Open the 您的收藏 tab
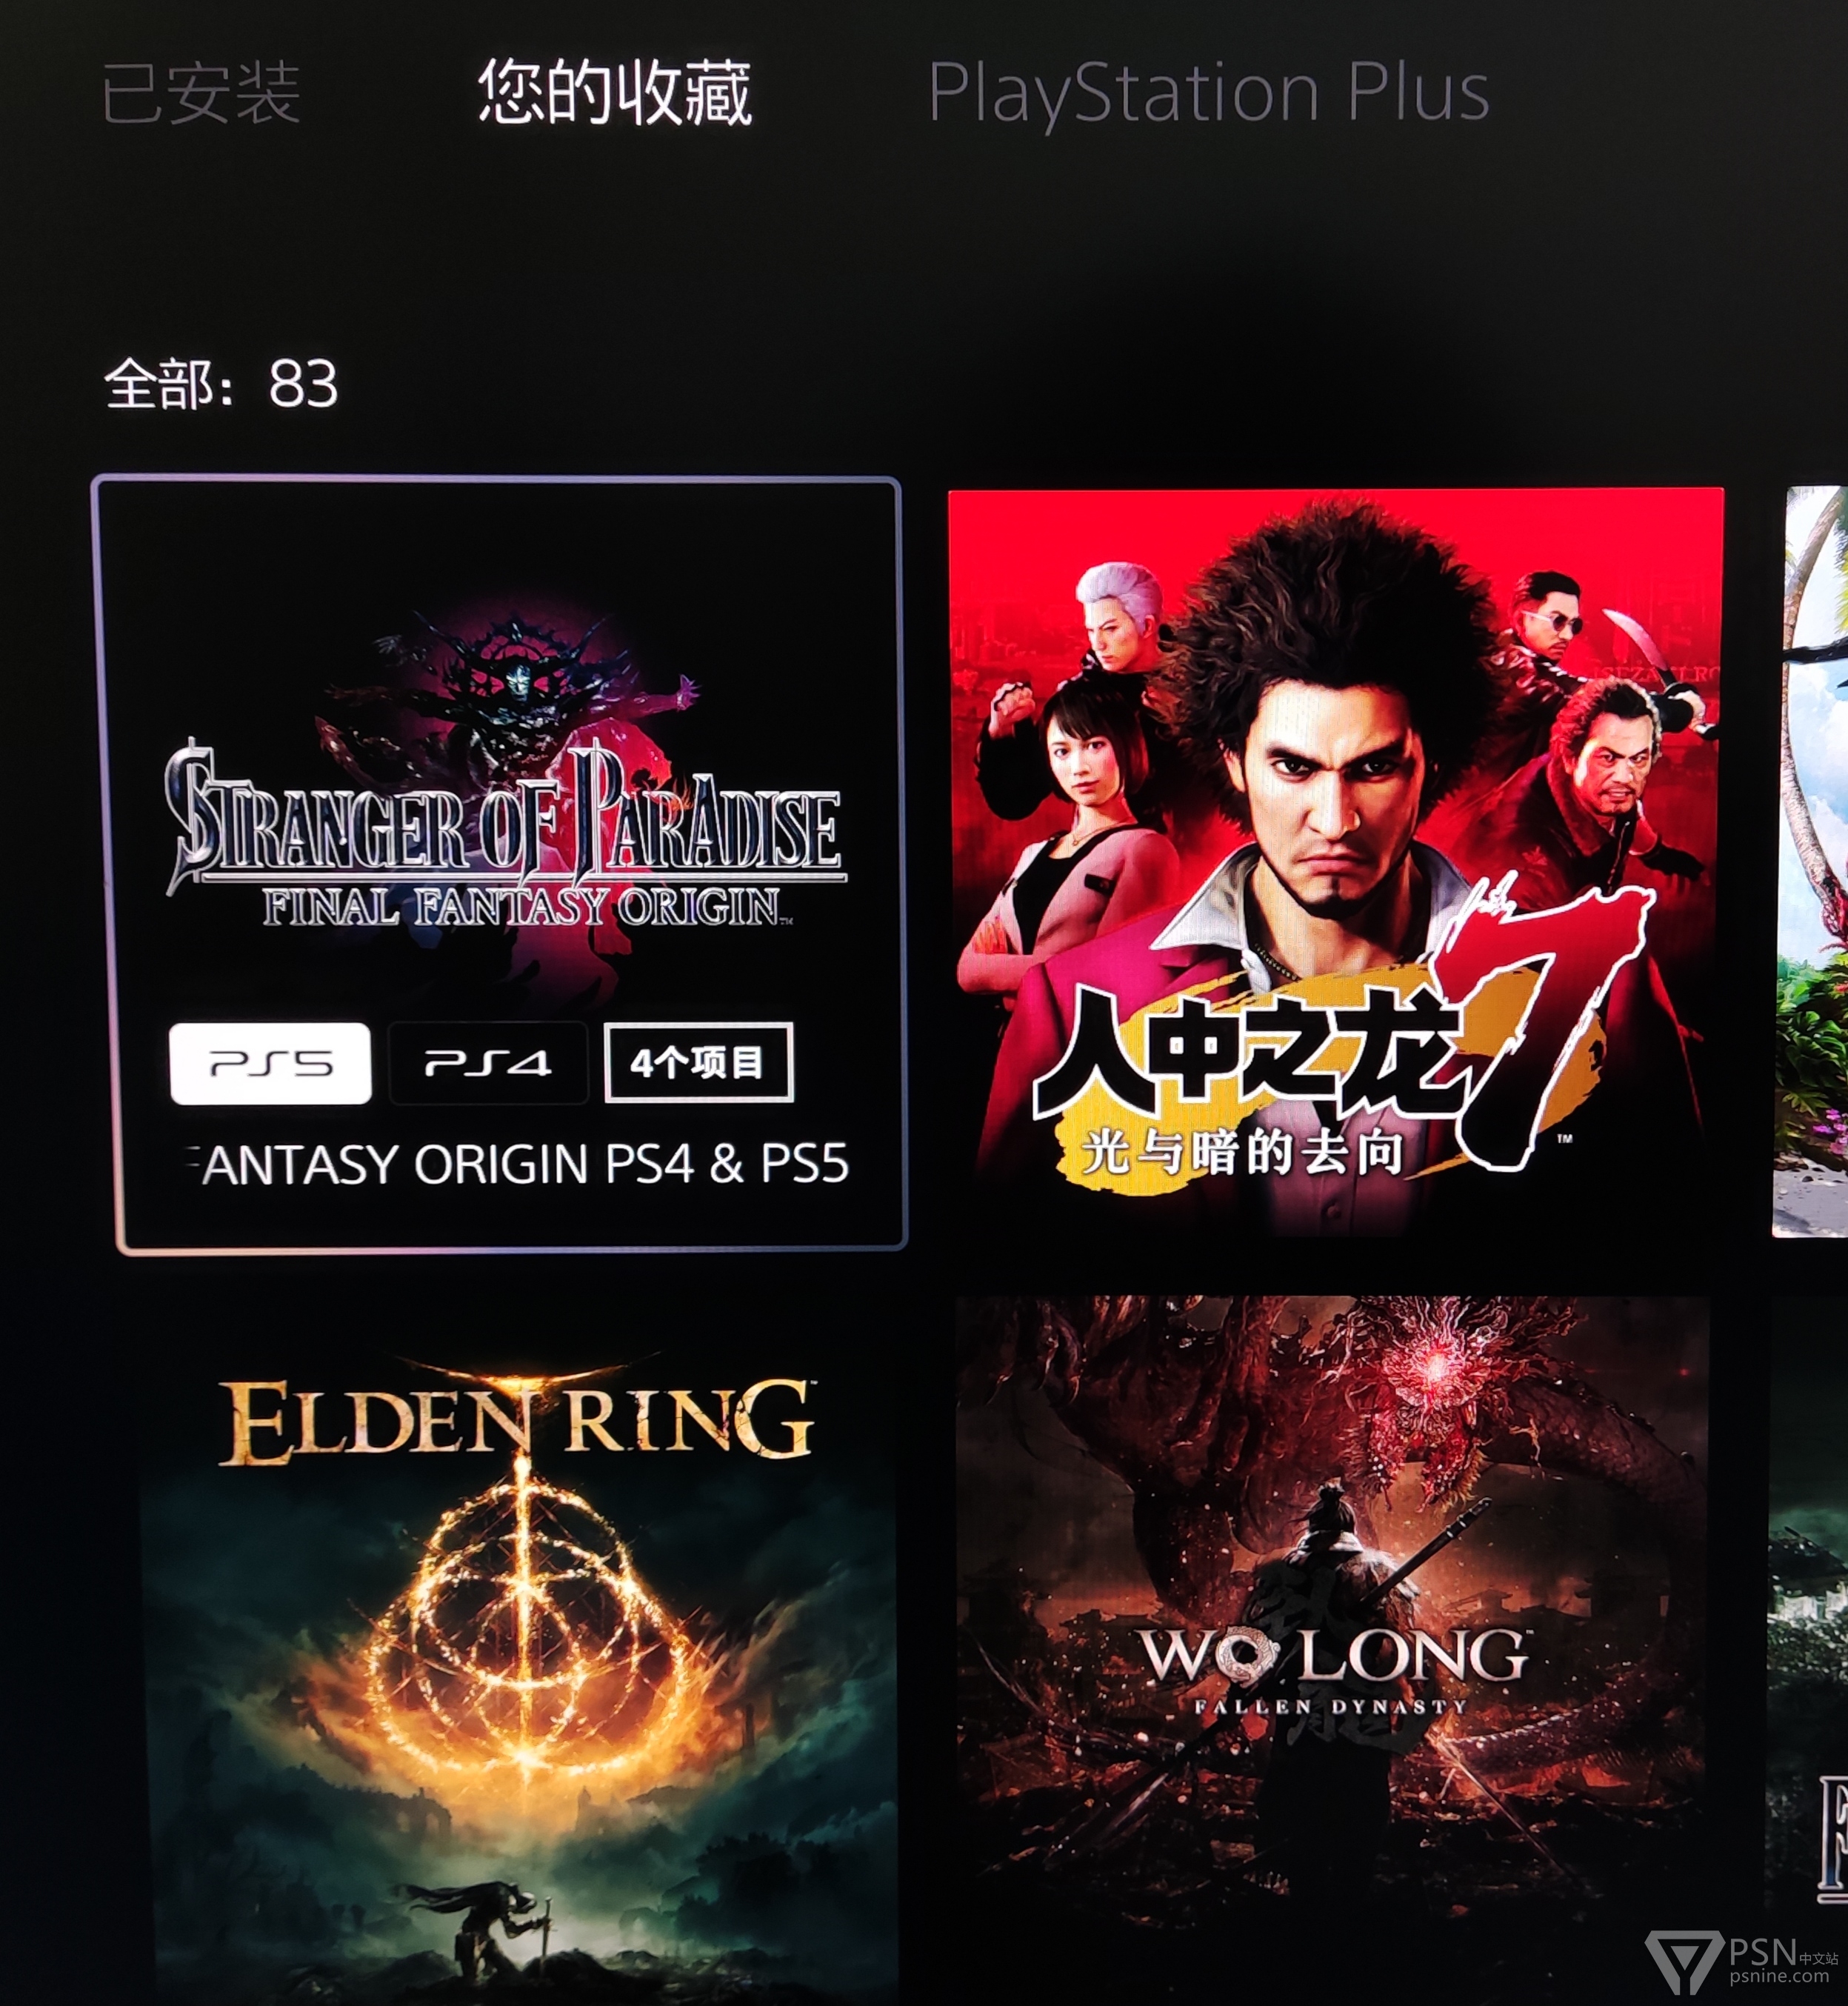The width and height of the screenshot is (1848, 2006). pos(614,92)
